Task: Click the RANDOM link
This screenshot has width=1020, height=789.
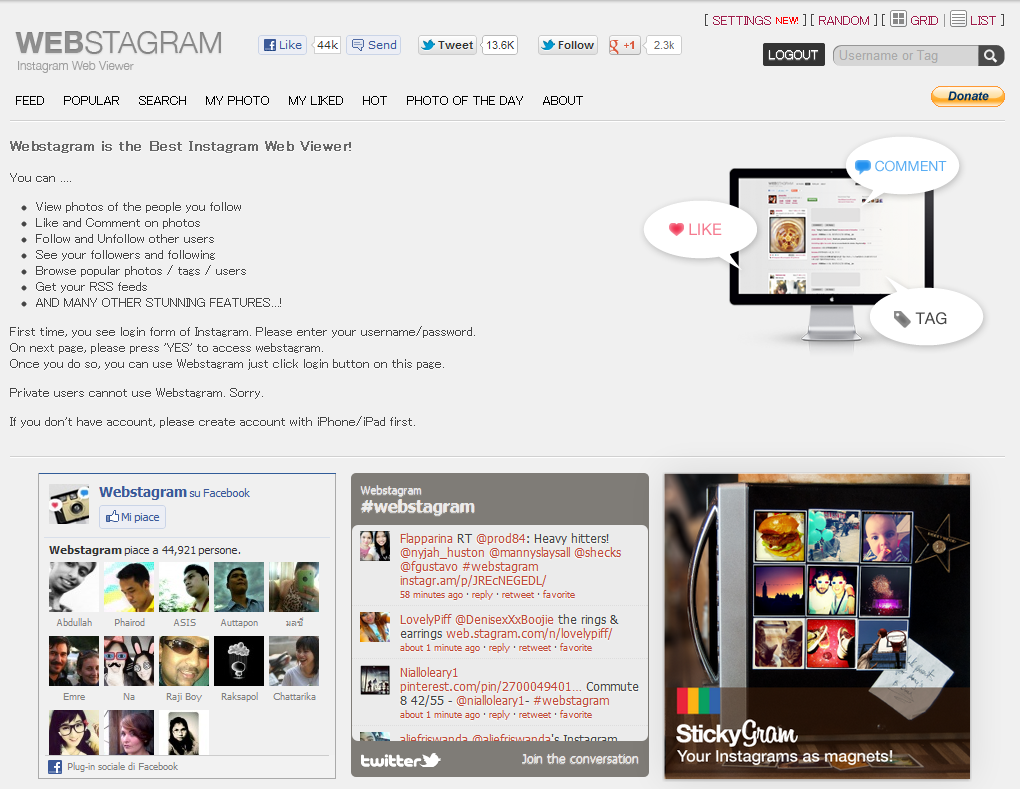Action: pos(844,20)
